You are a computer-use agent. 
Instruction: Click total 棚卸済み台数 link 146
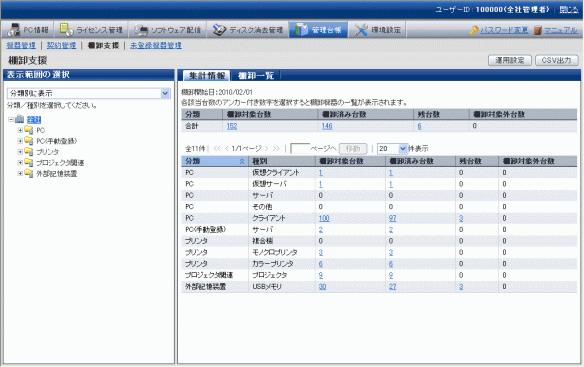327,126
